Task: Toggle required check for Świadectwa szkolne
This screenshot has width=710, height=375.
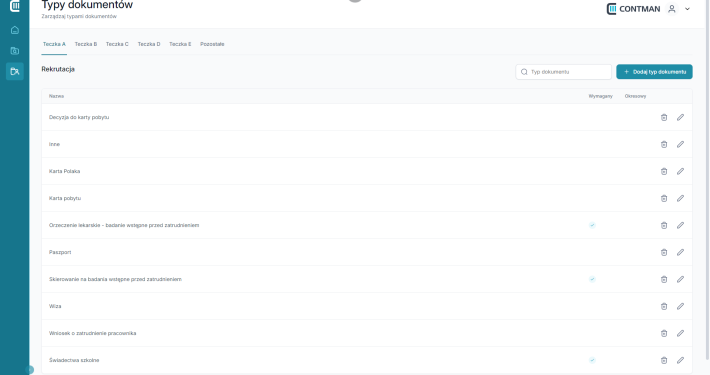Action: [x=592, y=361]
